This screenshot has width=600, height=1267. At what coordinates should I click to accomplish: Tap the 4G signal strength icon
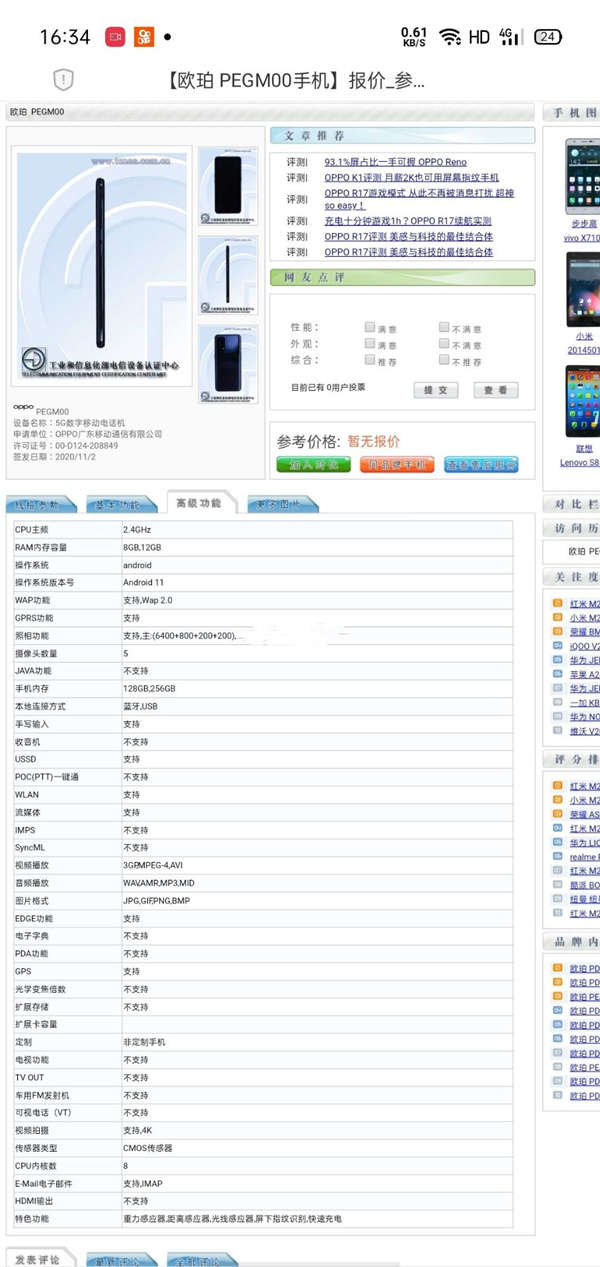[510, 37]
